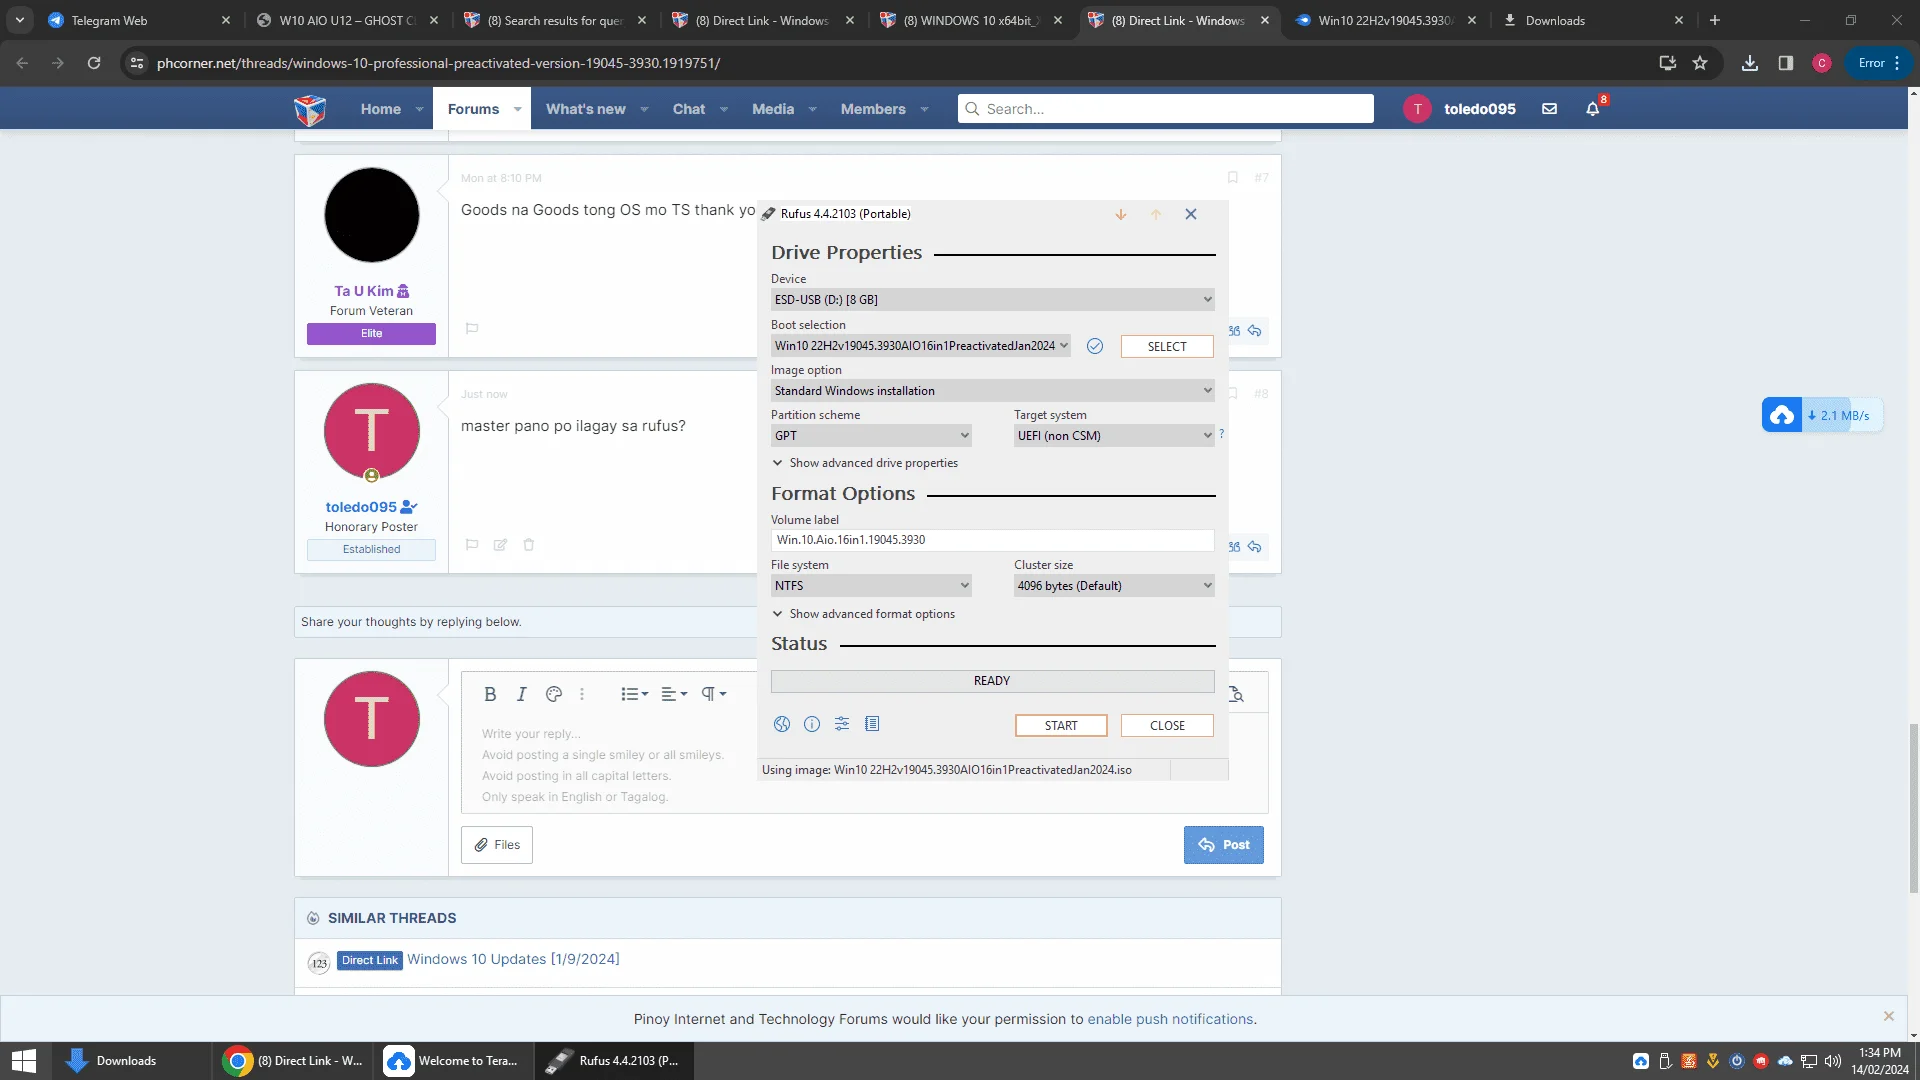The image size is (1920, 1080).
Task: Toggle Italic formatting in reply editor
Action: (x=521, y=694)
